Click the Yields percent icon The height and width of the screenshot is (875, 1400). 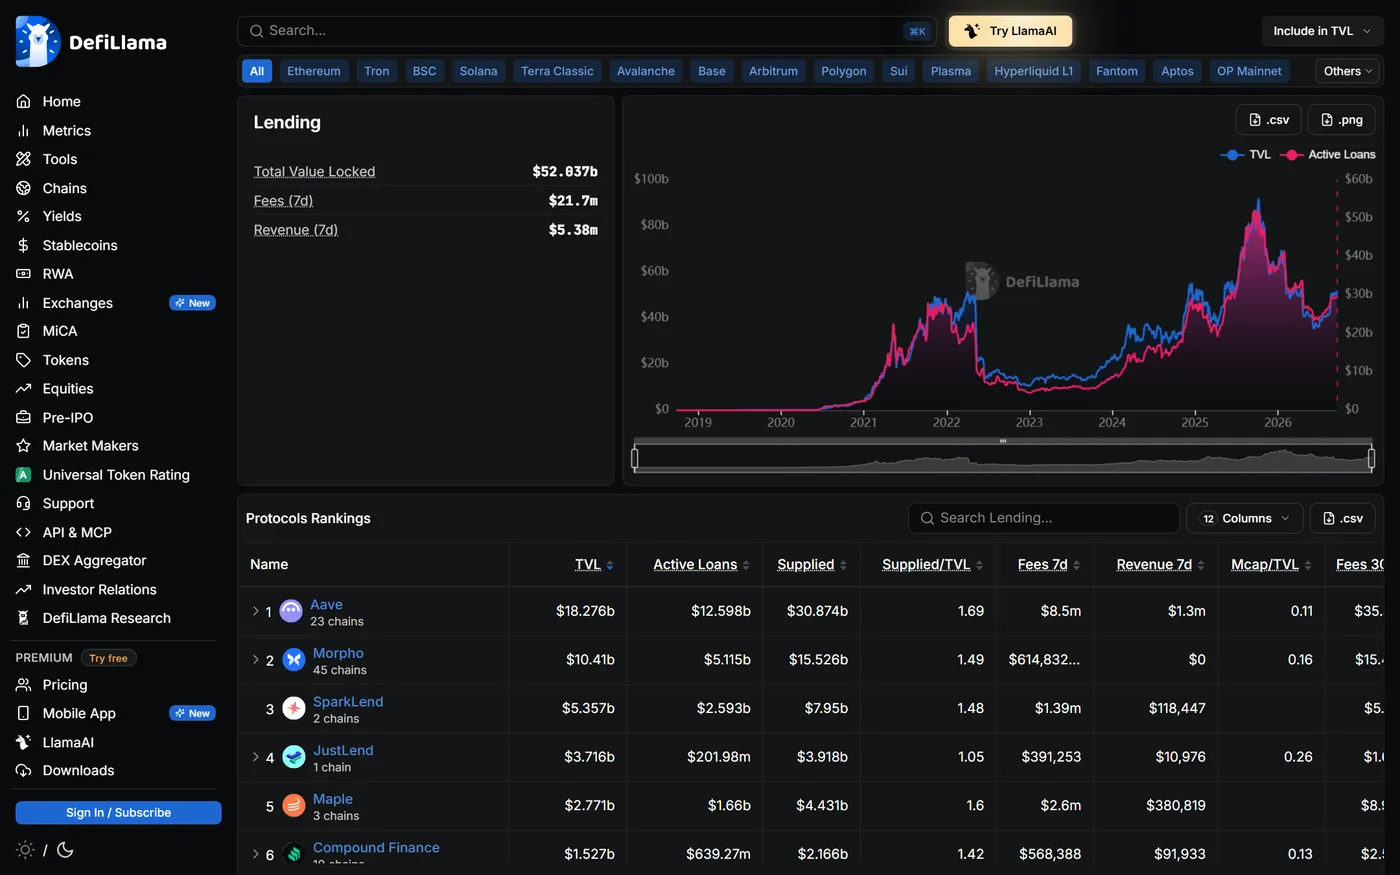click(x=24, y=216)
